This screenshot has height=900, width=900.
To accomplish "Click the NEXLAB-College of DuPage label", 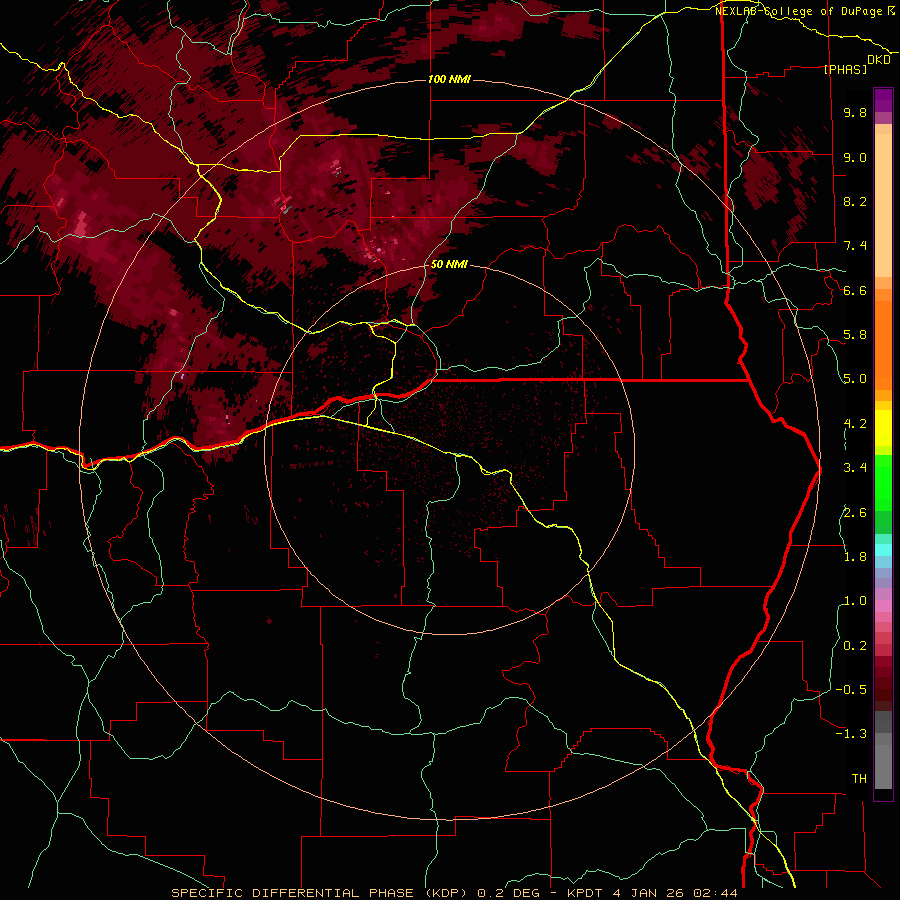I will click(x=798, y=11).
